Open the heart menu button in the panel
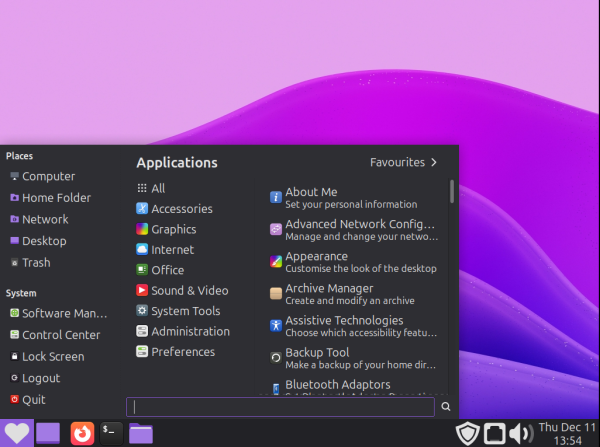The image size is (600, 447). [x=17, y=433]
